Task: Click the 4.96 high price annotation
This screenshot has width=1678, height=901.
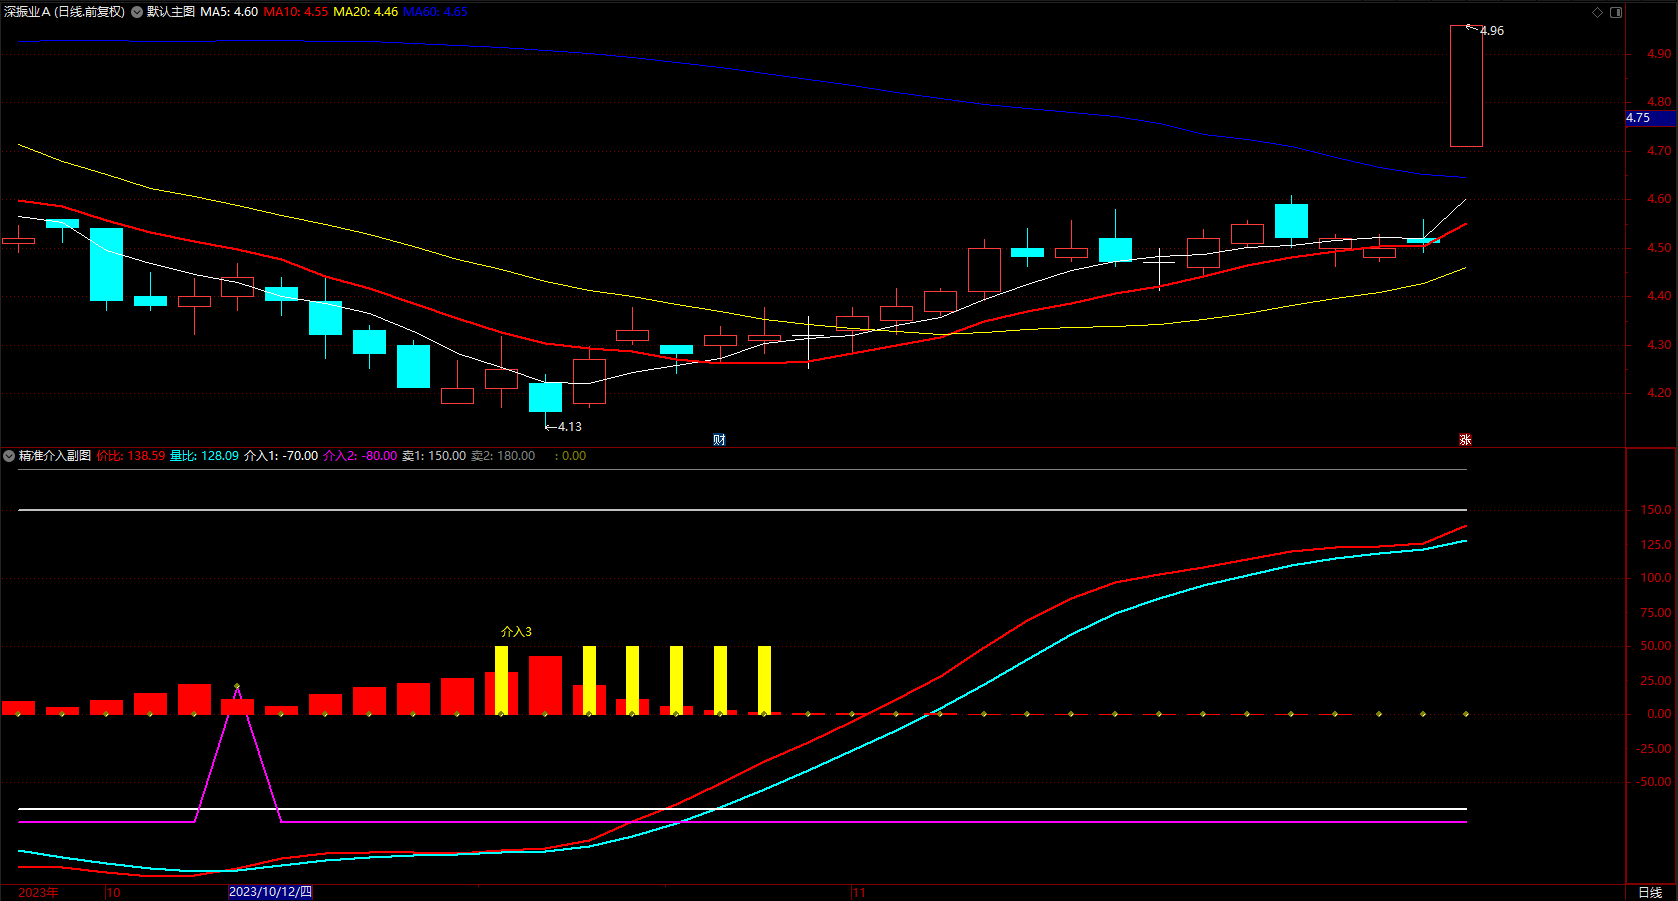Action: coord(1492,31)
